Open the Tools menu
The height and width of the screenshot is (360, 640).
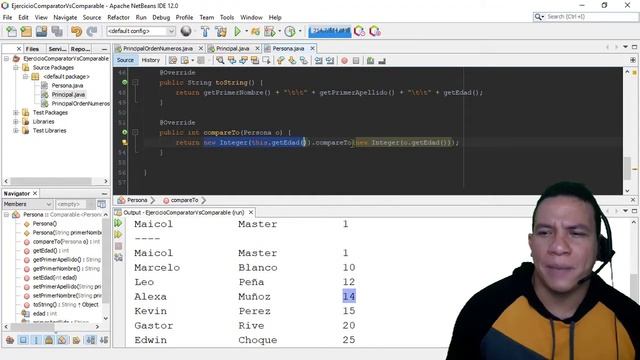(x=227, y=18)
